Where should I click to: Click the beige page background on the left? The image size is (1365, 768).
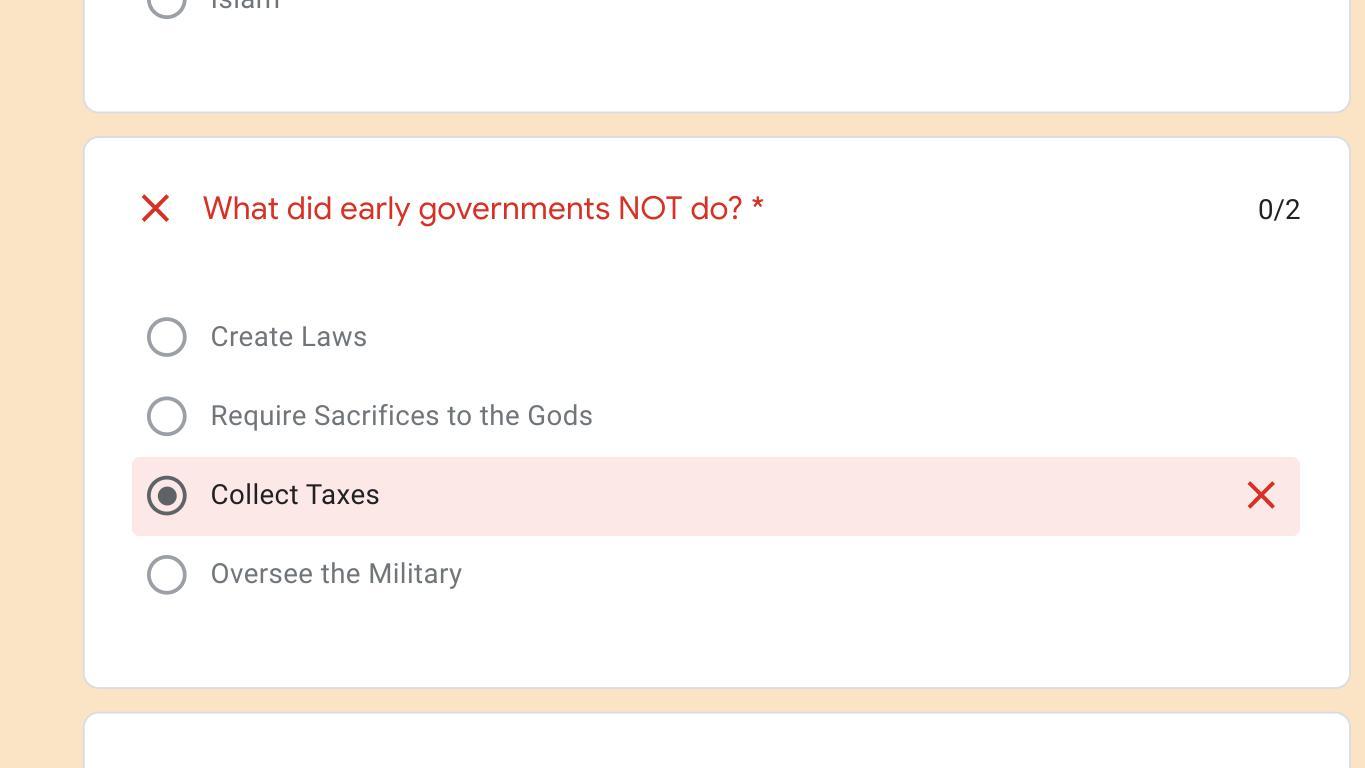click(40, 400)
